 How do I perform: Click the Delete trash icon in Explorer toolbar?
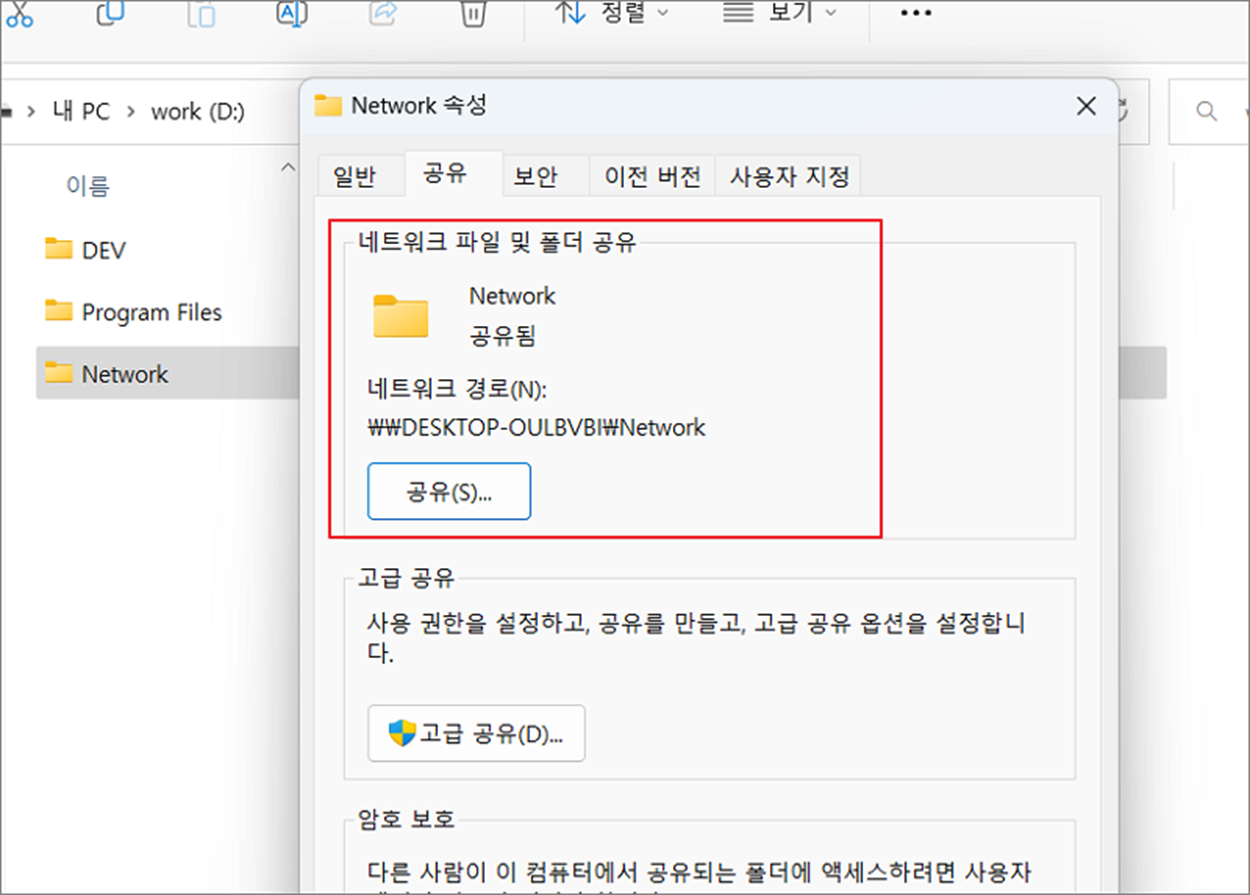point(471,13)
